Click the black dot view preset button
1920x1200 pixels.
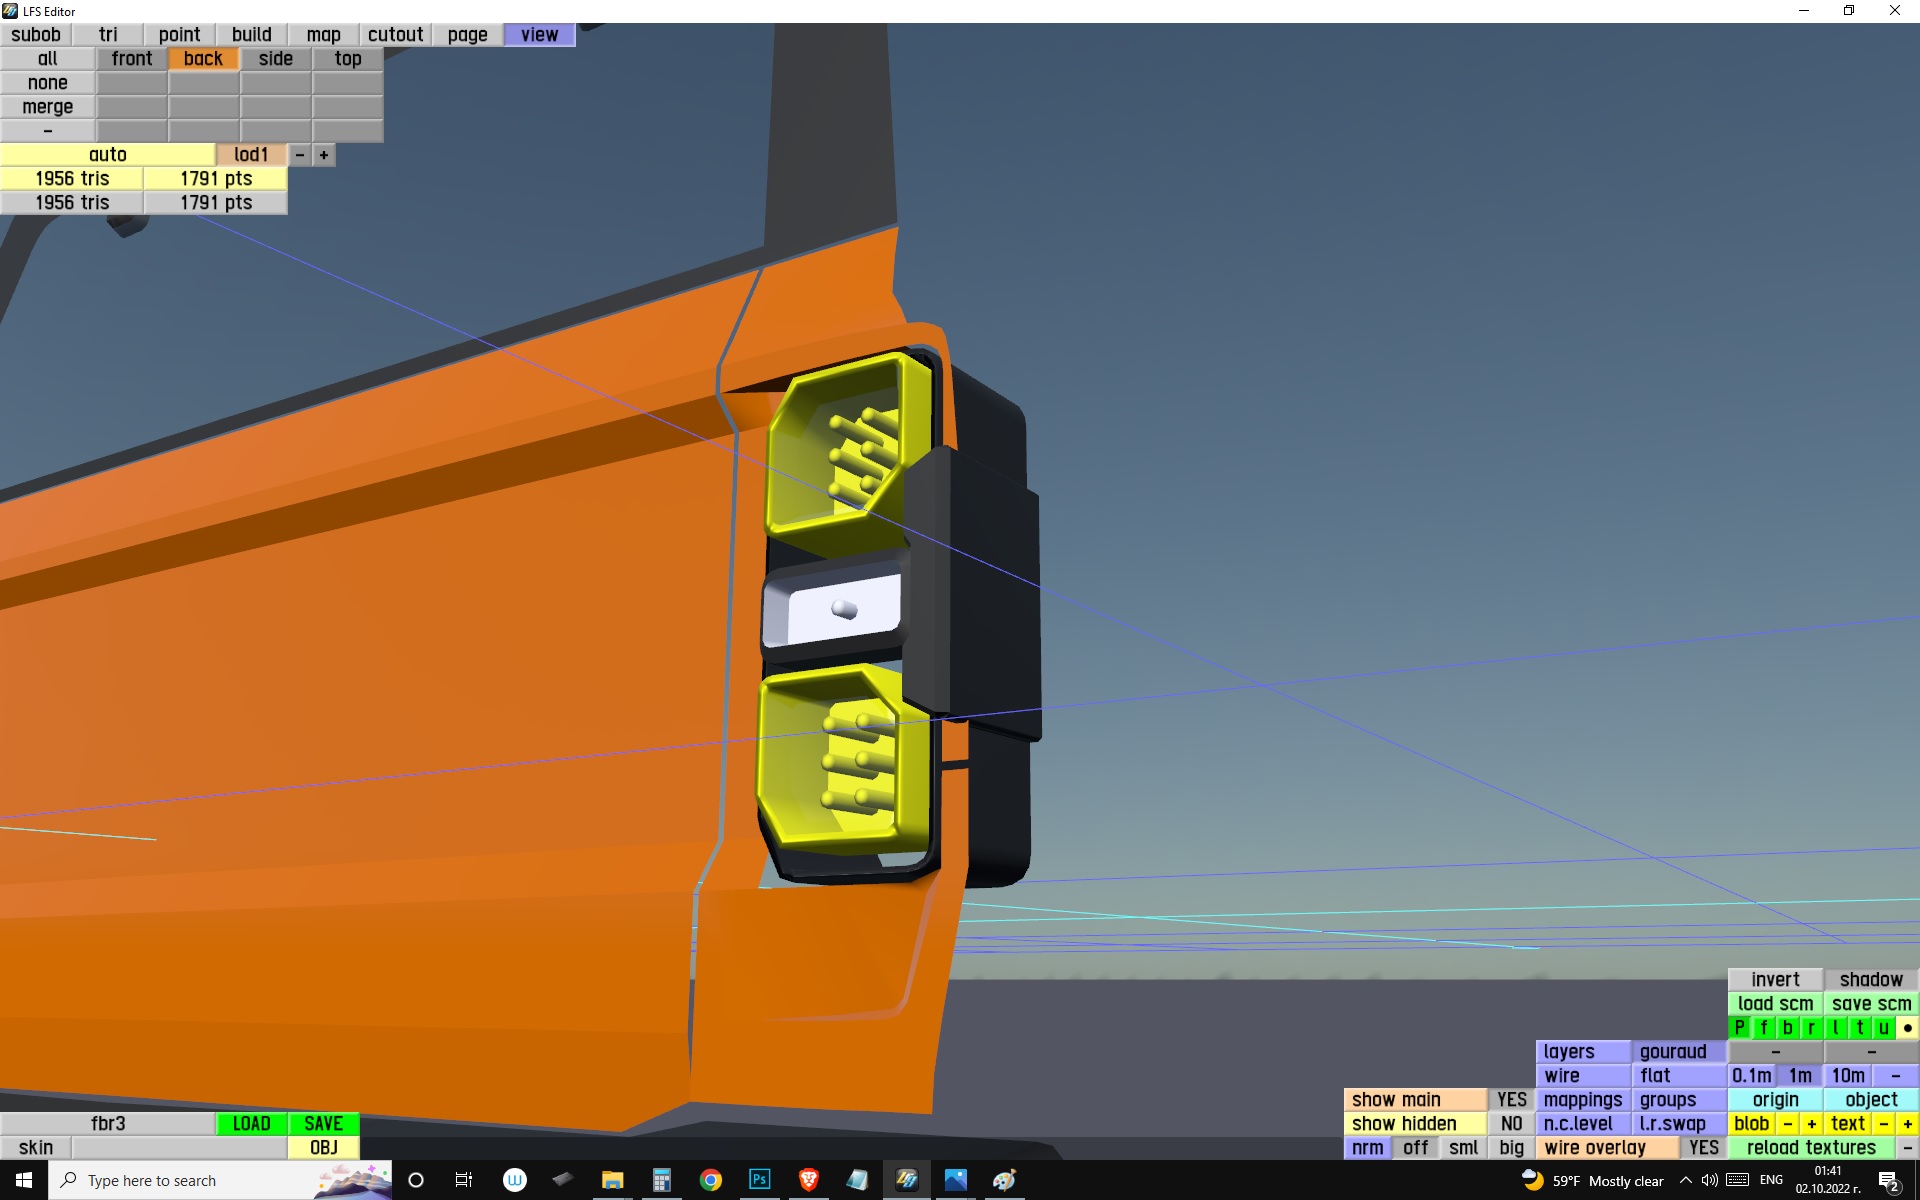click(1907, 1028)
